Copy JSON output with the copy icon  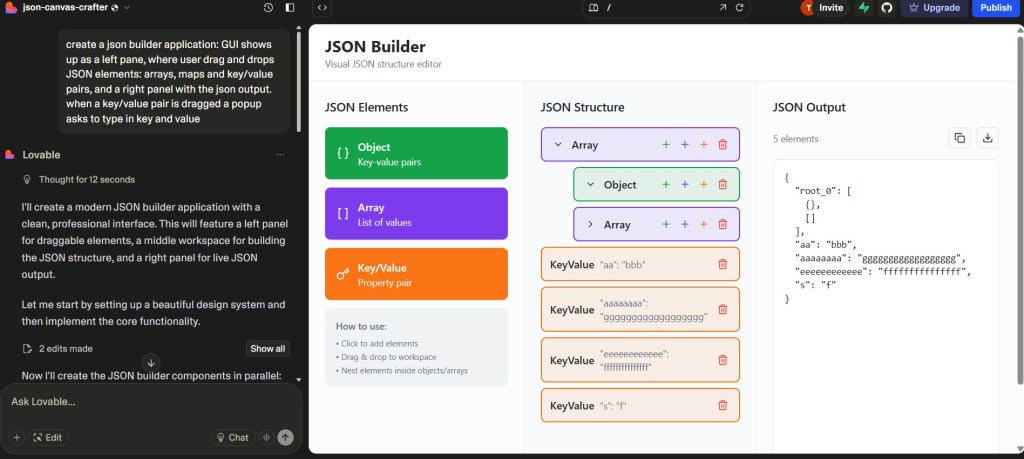[959, 138]
